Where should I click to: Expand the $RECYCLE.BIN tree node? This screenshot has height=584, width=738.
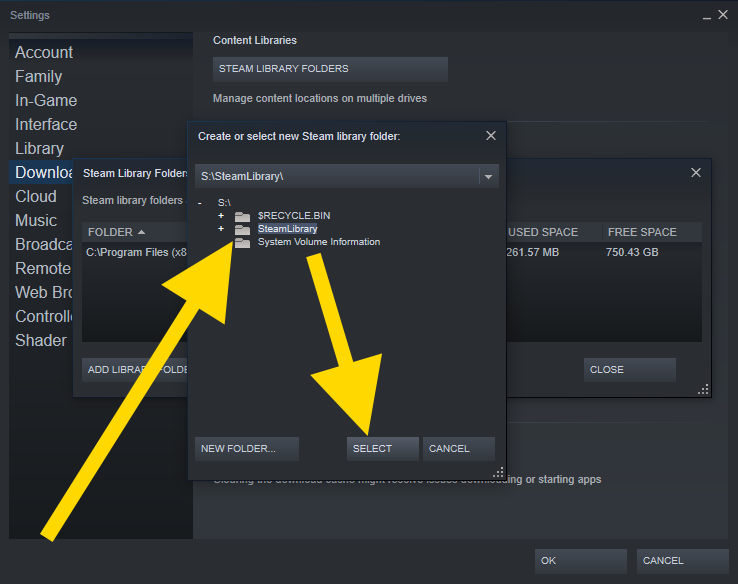[221, 216]
